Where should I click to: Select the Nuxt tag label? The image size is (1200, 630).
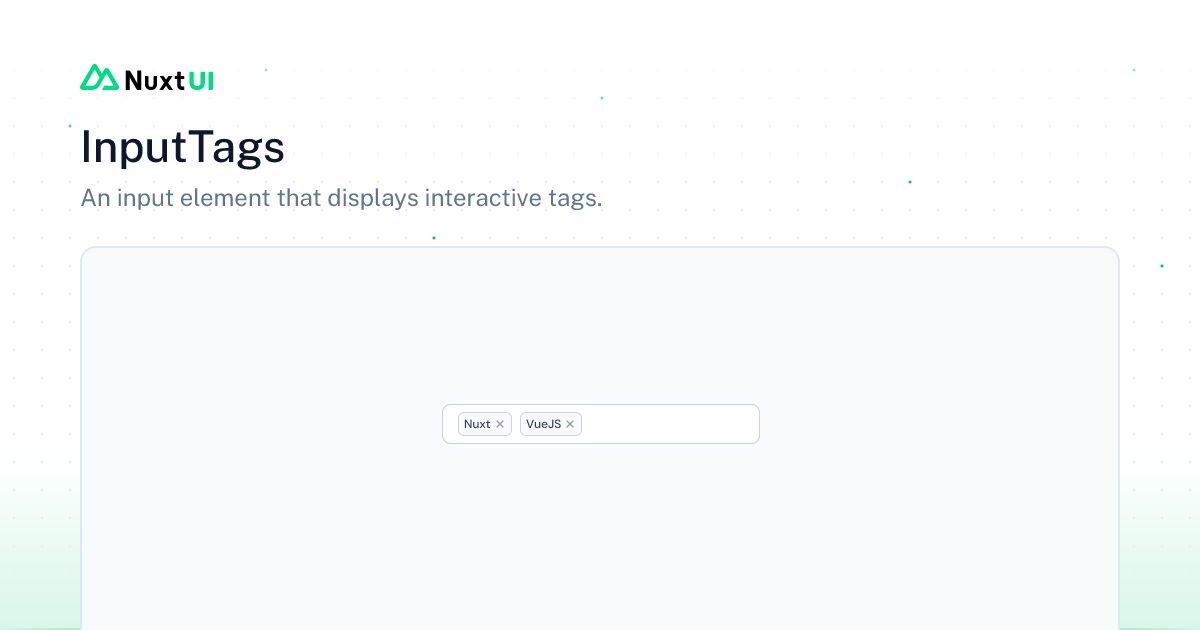click(477, 424)
